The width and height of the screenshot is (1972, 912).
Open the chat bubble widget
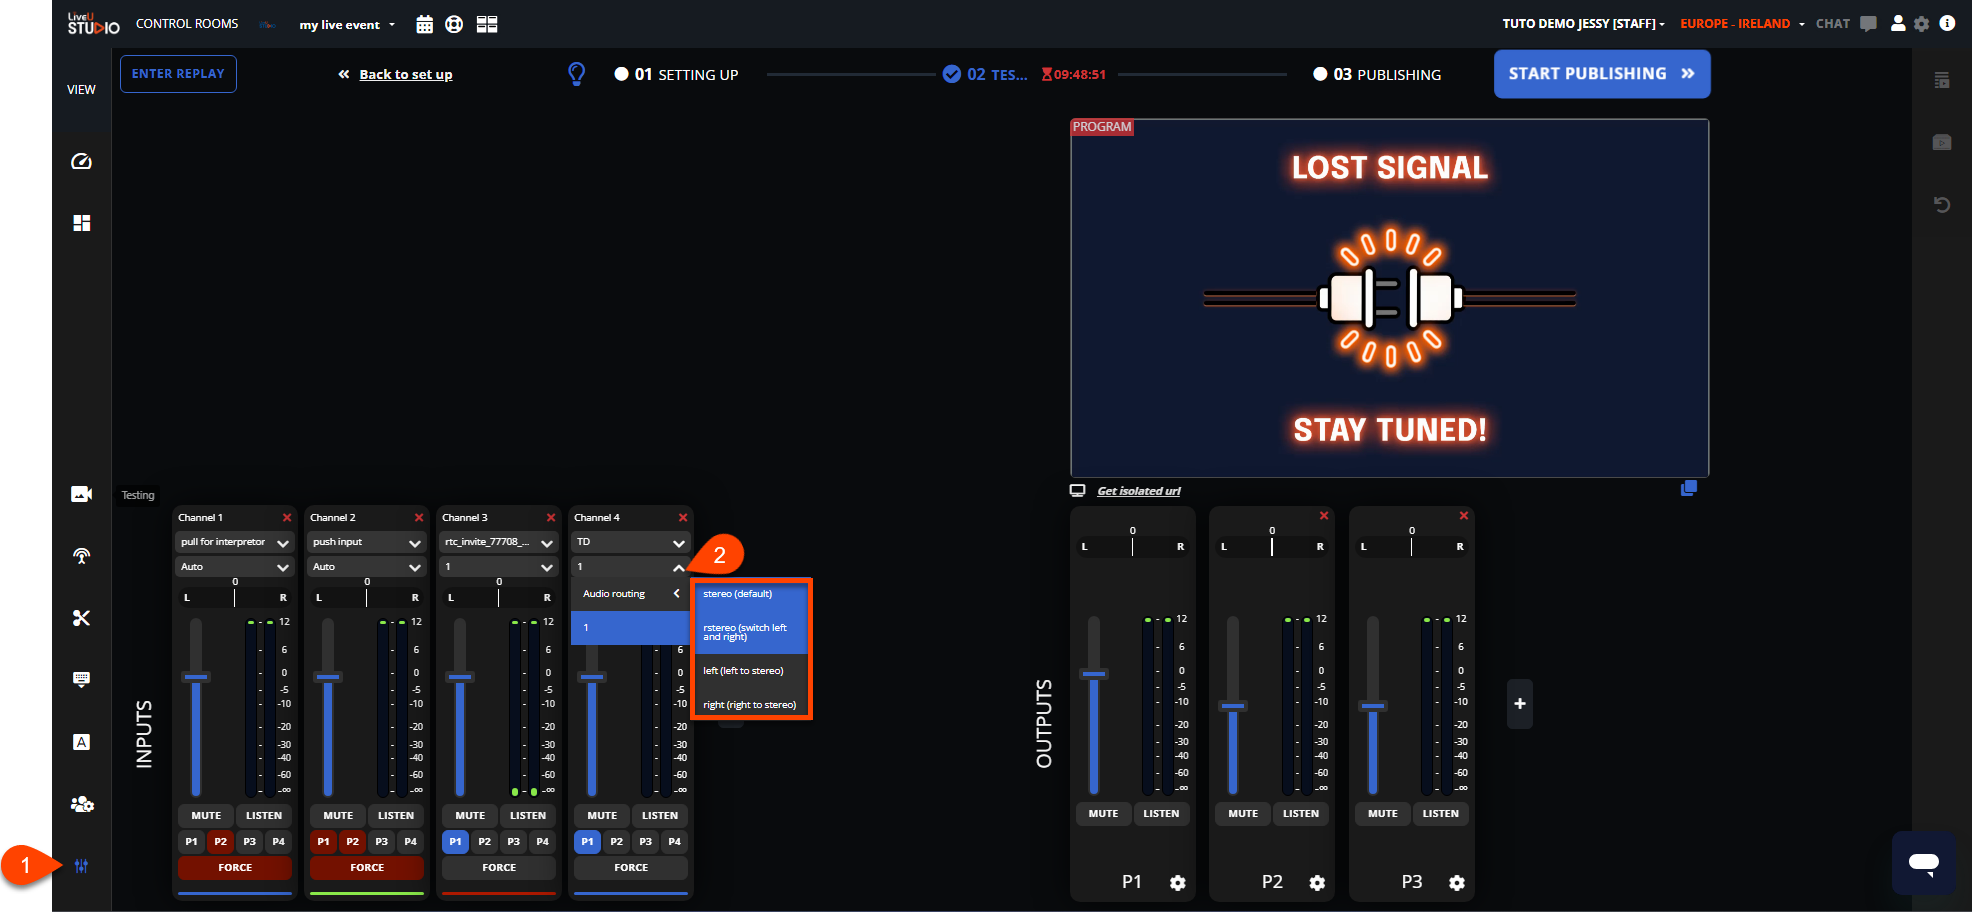pyautogui.click(x=1923, y=862)
